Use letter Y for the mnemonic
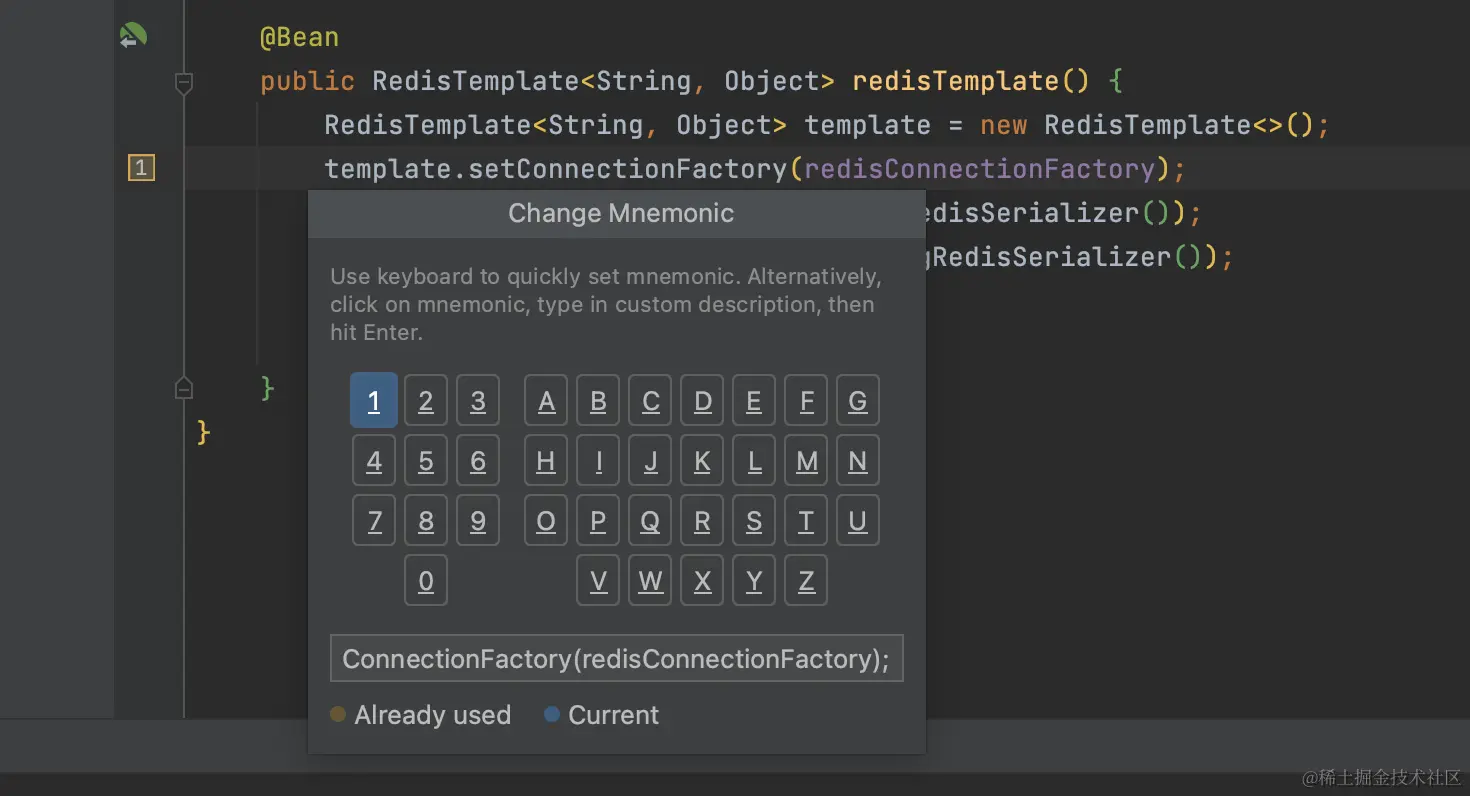The width and height of the screenshot is (1470, 796). tap(754, 580)
